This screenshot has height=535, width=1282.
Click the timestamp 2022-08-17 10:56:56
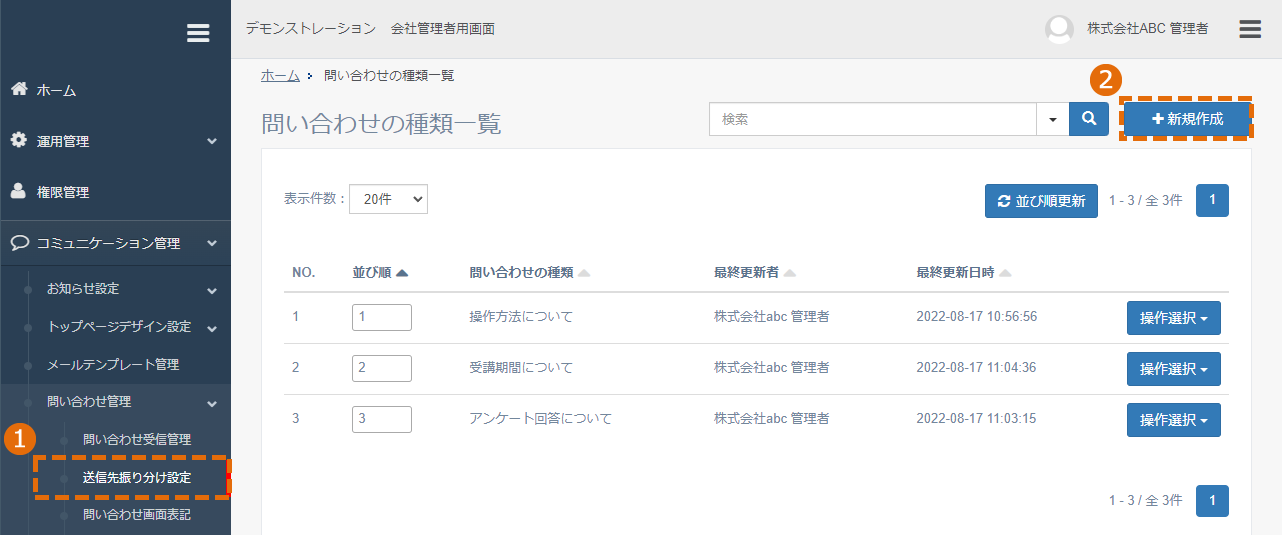click(976, 317)
